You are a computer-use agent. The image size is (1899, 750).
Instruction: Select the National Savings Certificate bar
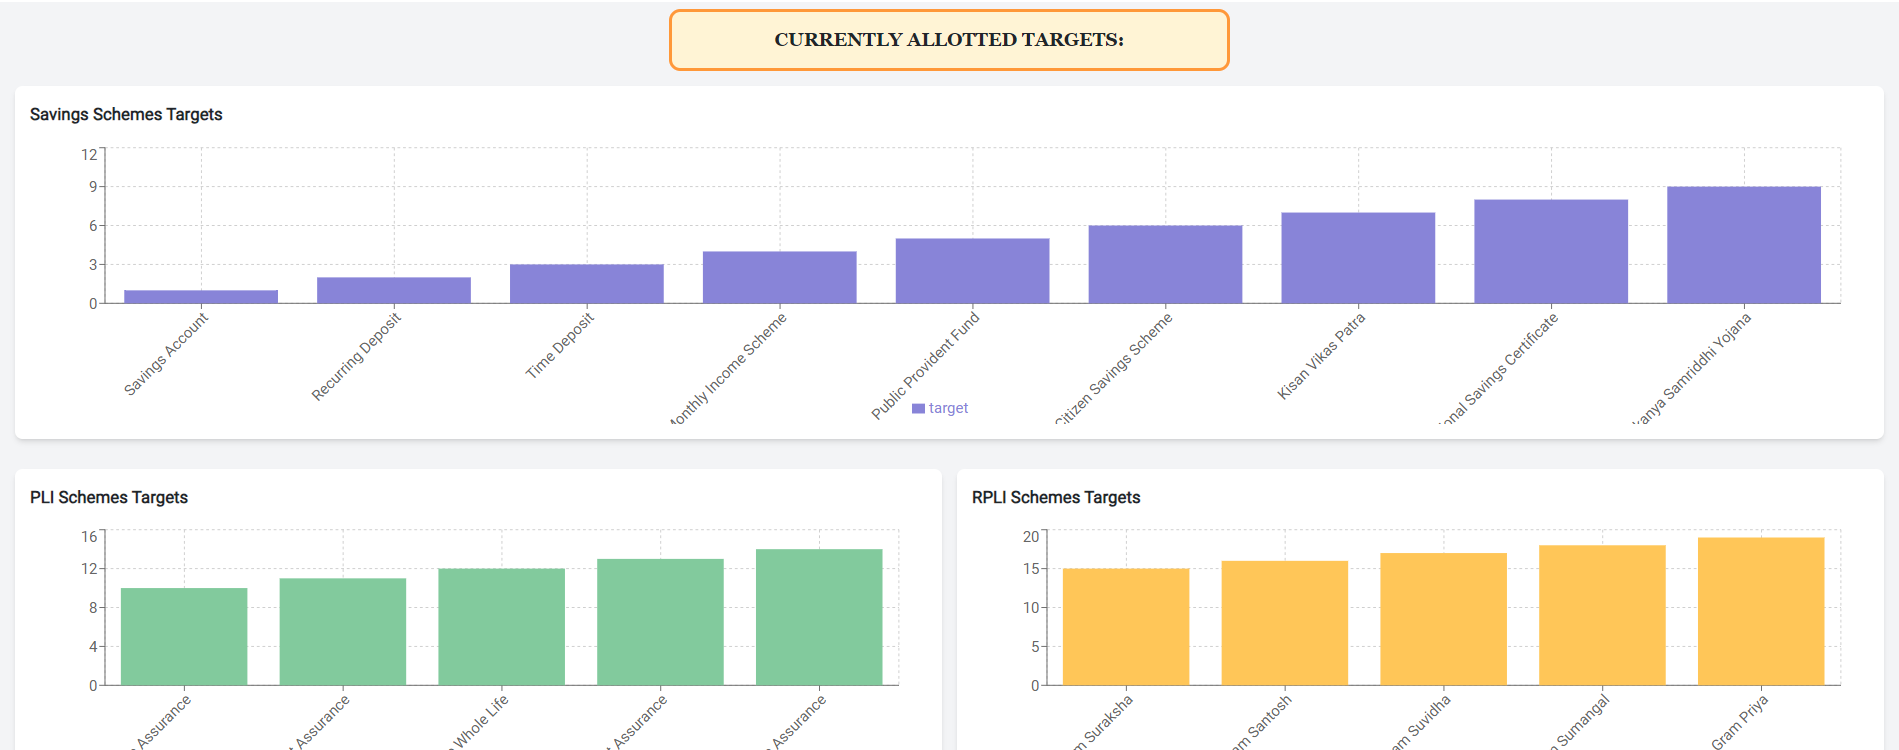tap(1551, 251)
